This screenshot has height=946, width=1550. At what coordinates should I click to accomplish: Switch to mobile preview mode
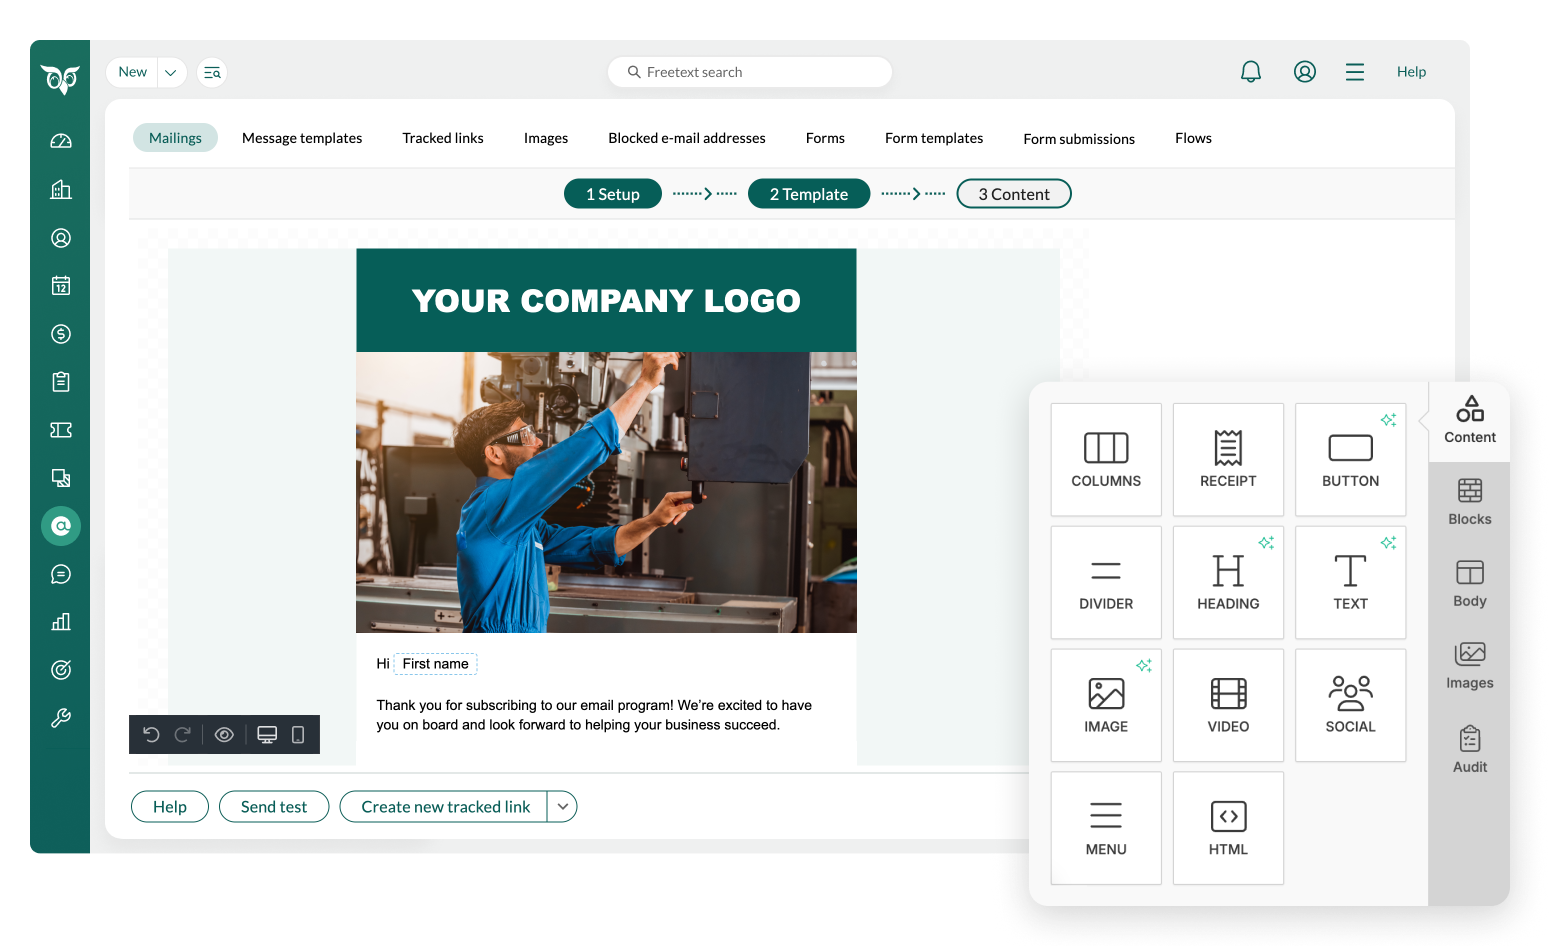(298, 735)
